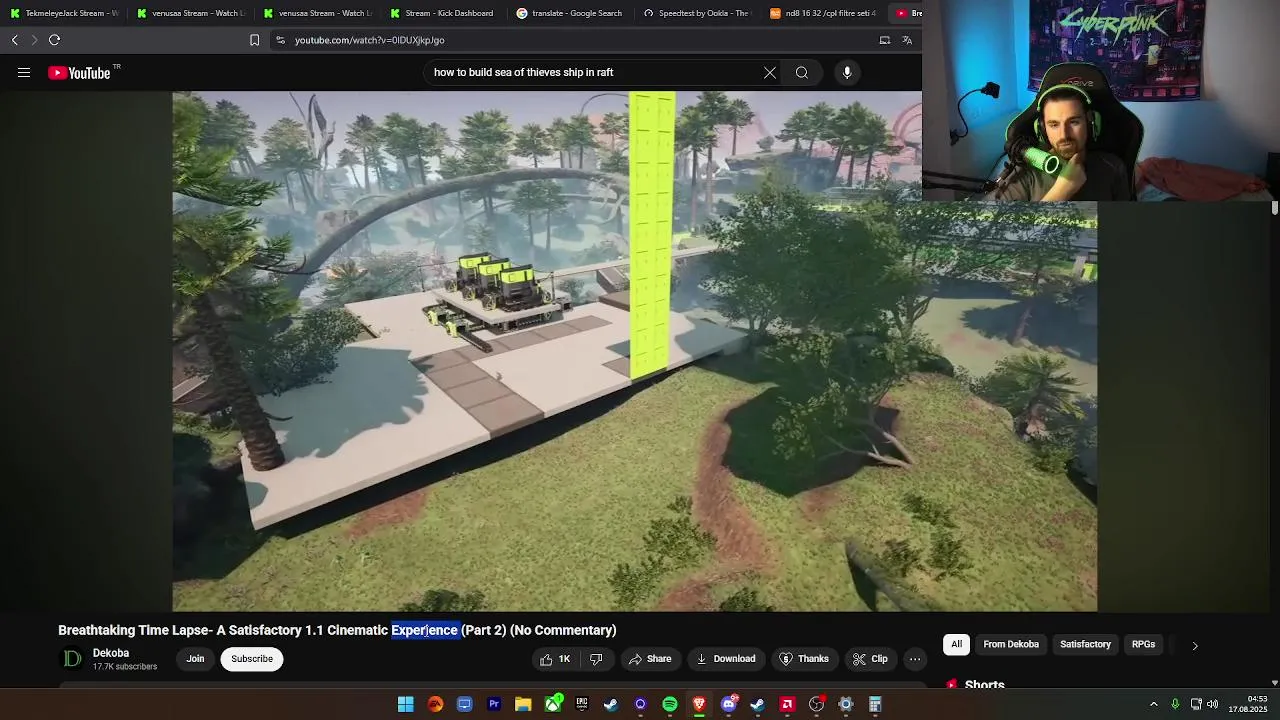Like the video (1K thumbs up)
1280x720 pixels.
click(556, 659)
